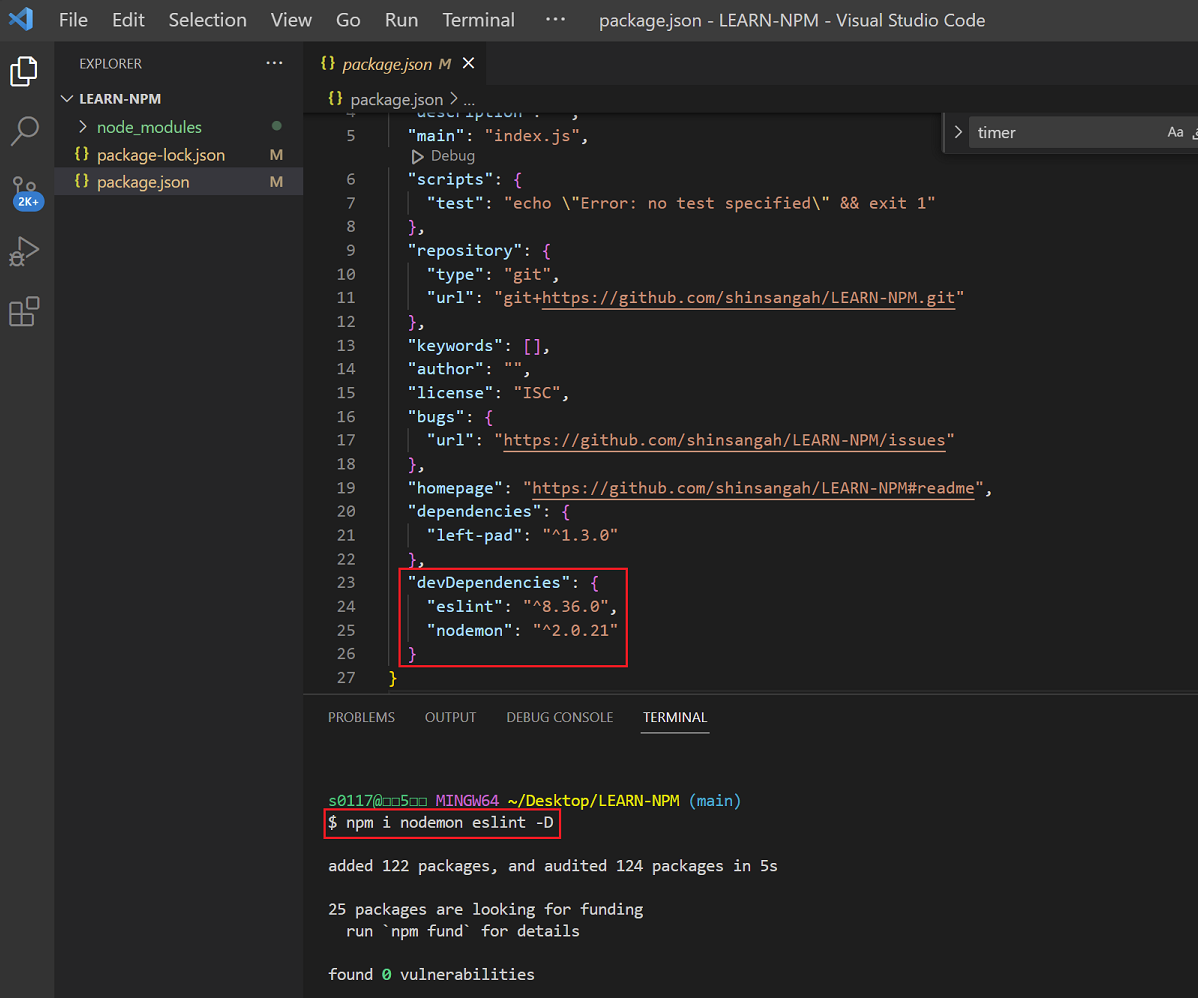The width and height of the screenshot is (1198, 998).
Task: Click the package-lock.json file icon
Action: 82,154
